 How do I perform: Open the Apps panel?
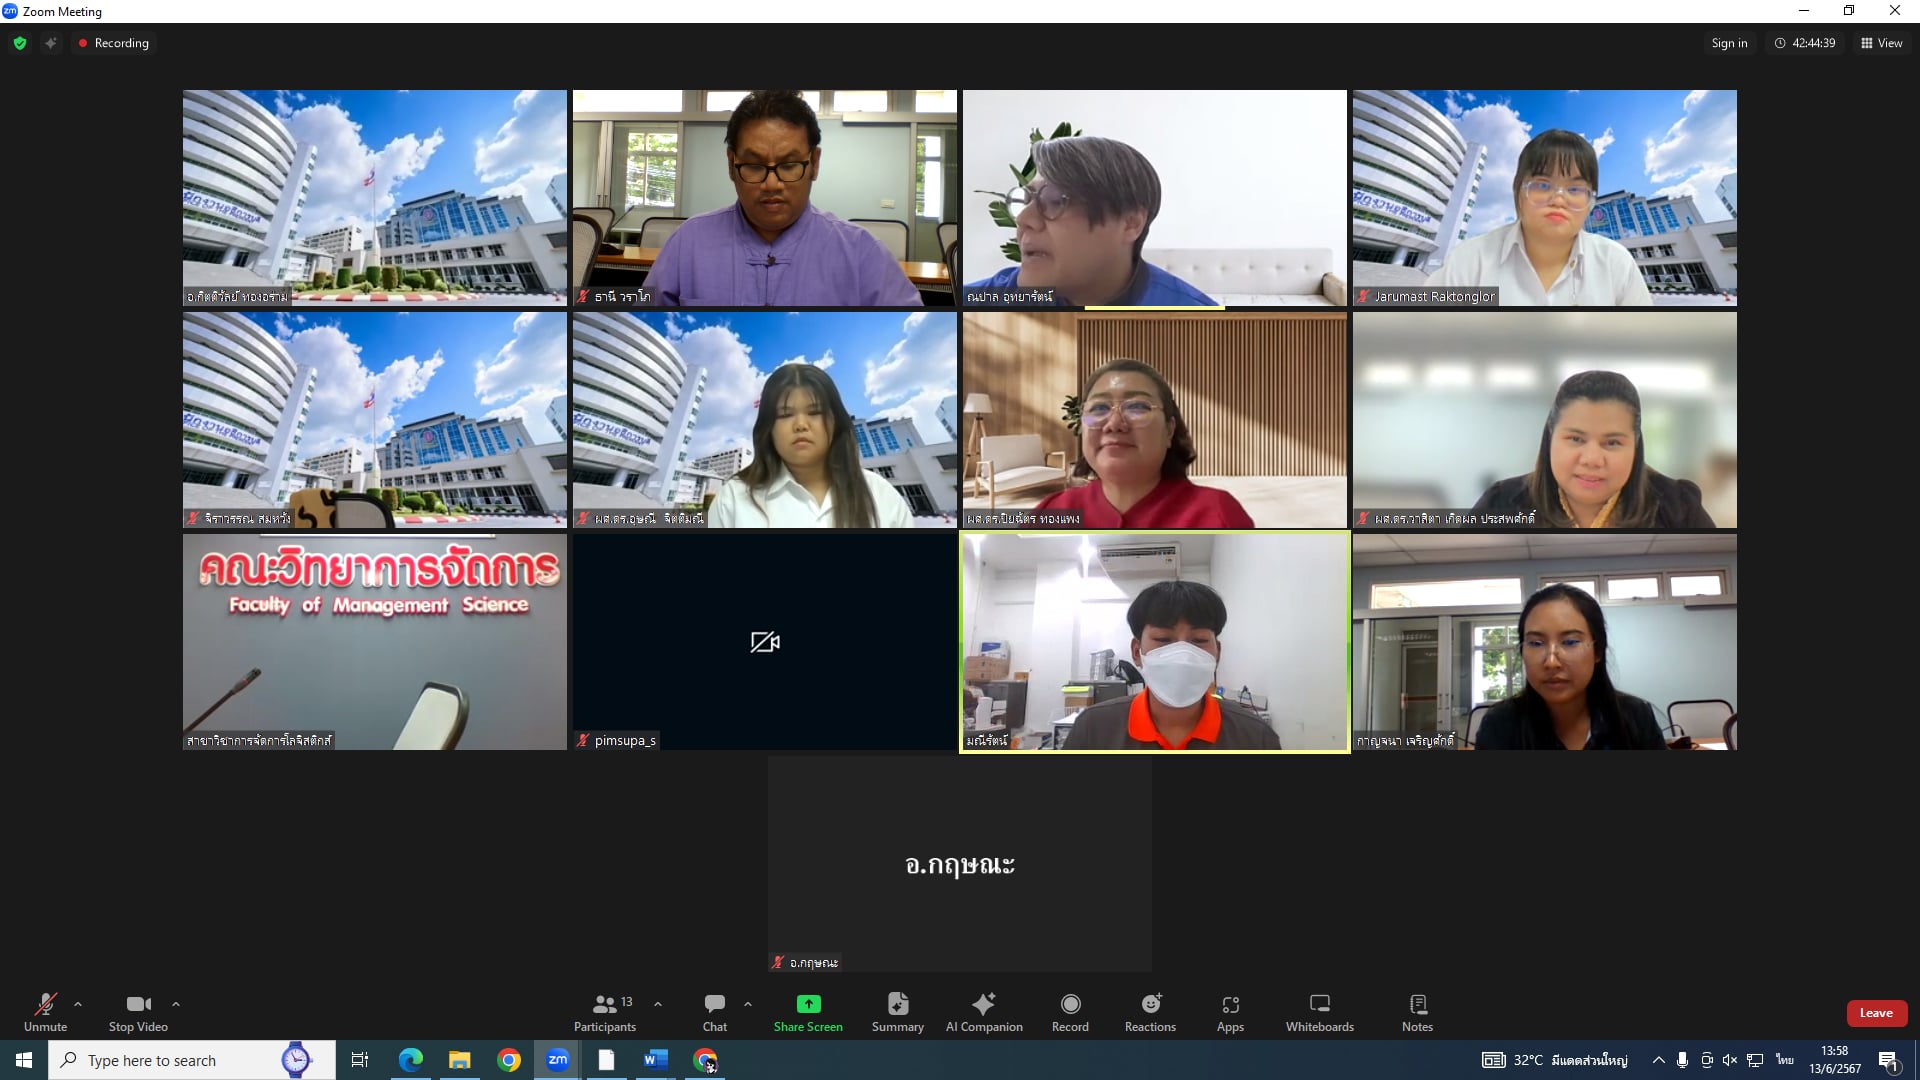pos(1230,1011)
